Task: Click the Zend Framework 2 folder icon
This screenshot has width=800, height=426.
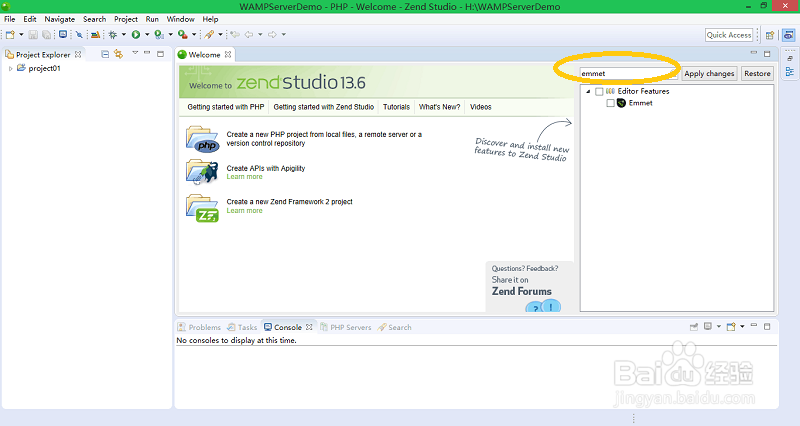Action: pyautogui.click(x=202, y=208)
